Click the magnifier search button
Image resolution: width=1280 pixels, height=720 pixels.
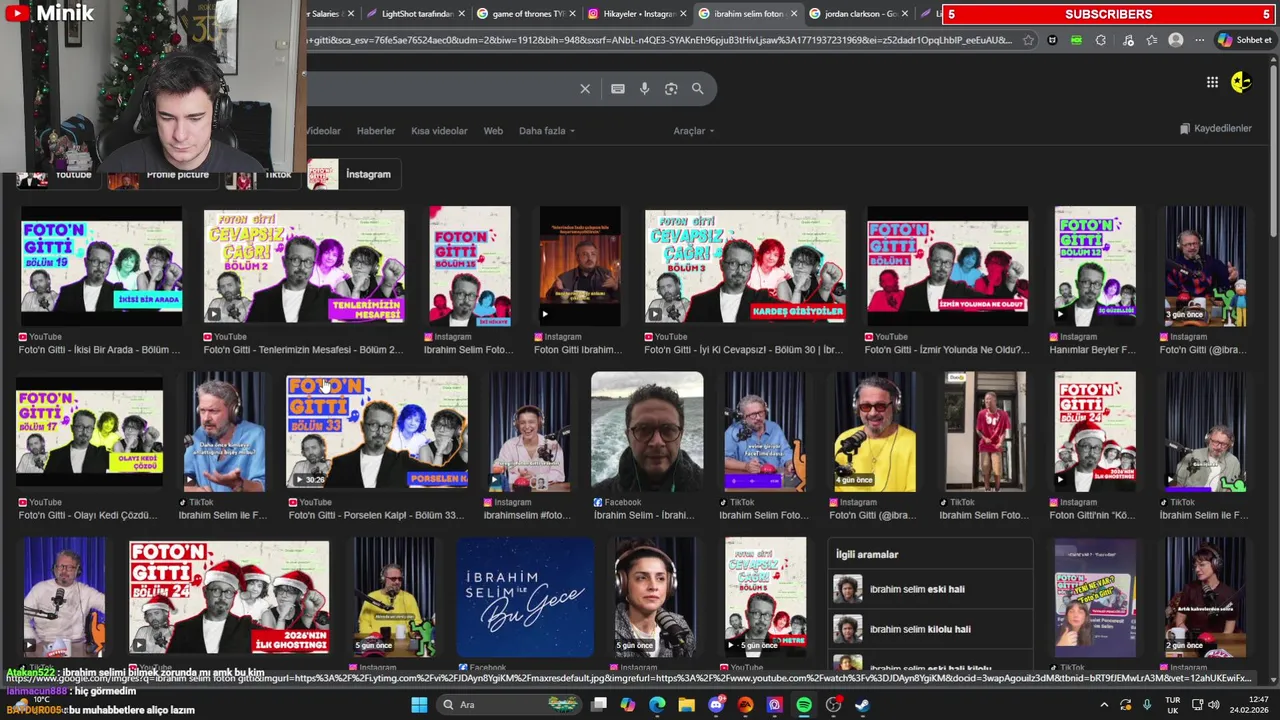click(697, 89)
